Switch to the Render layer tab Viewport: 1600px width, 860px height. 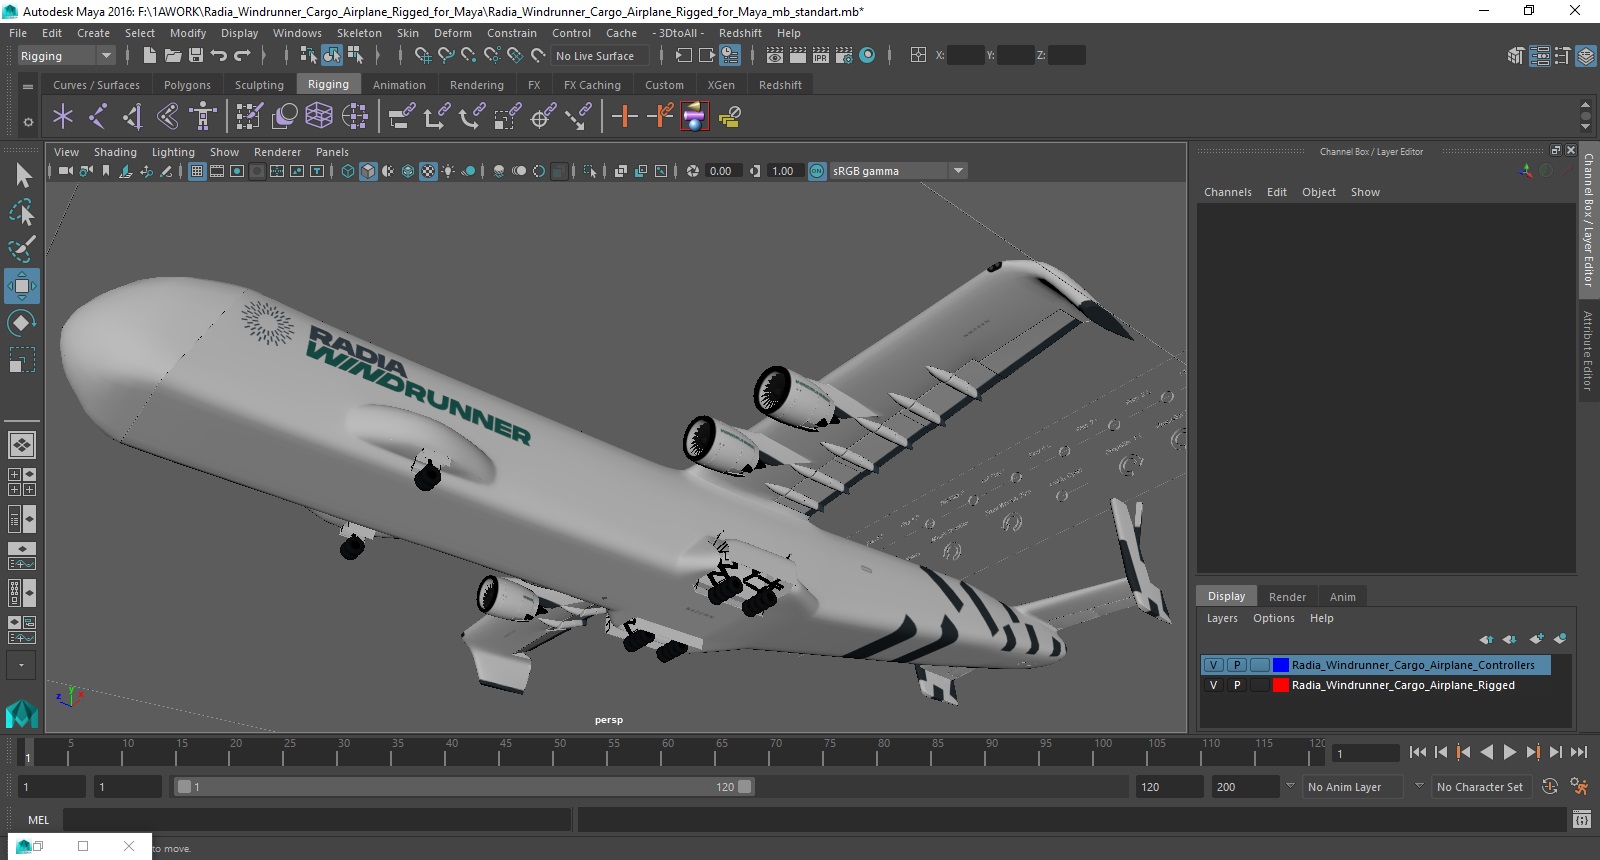click(x=1287, y=597)
